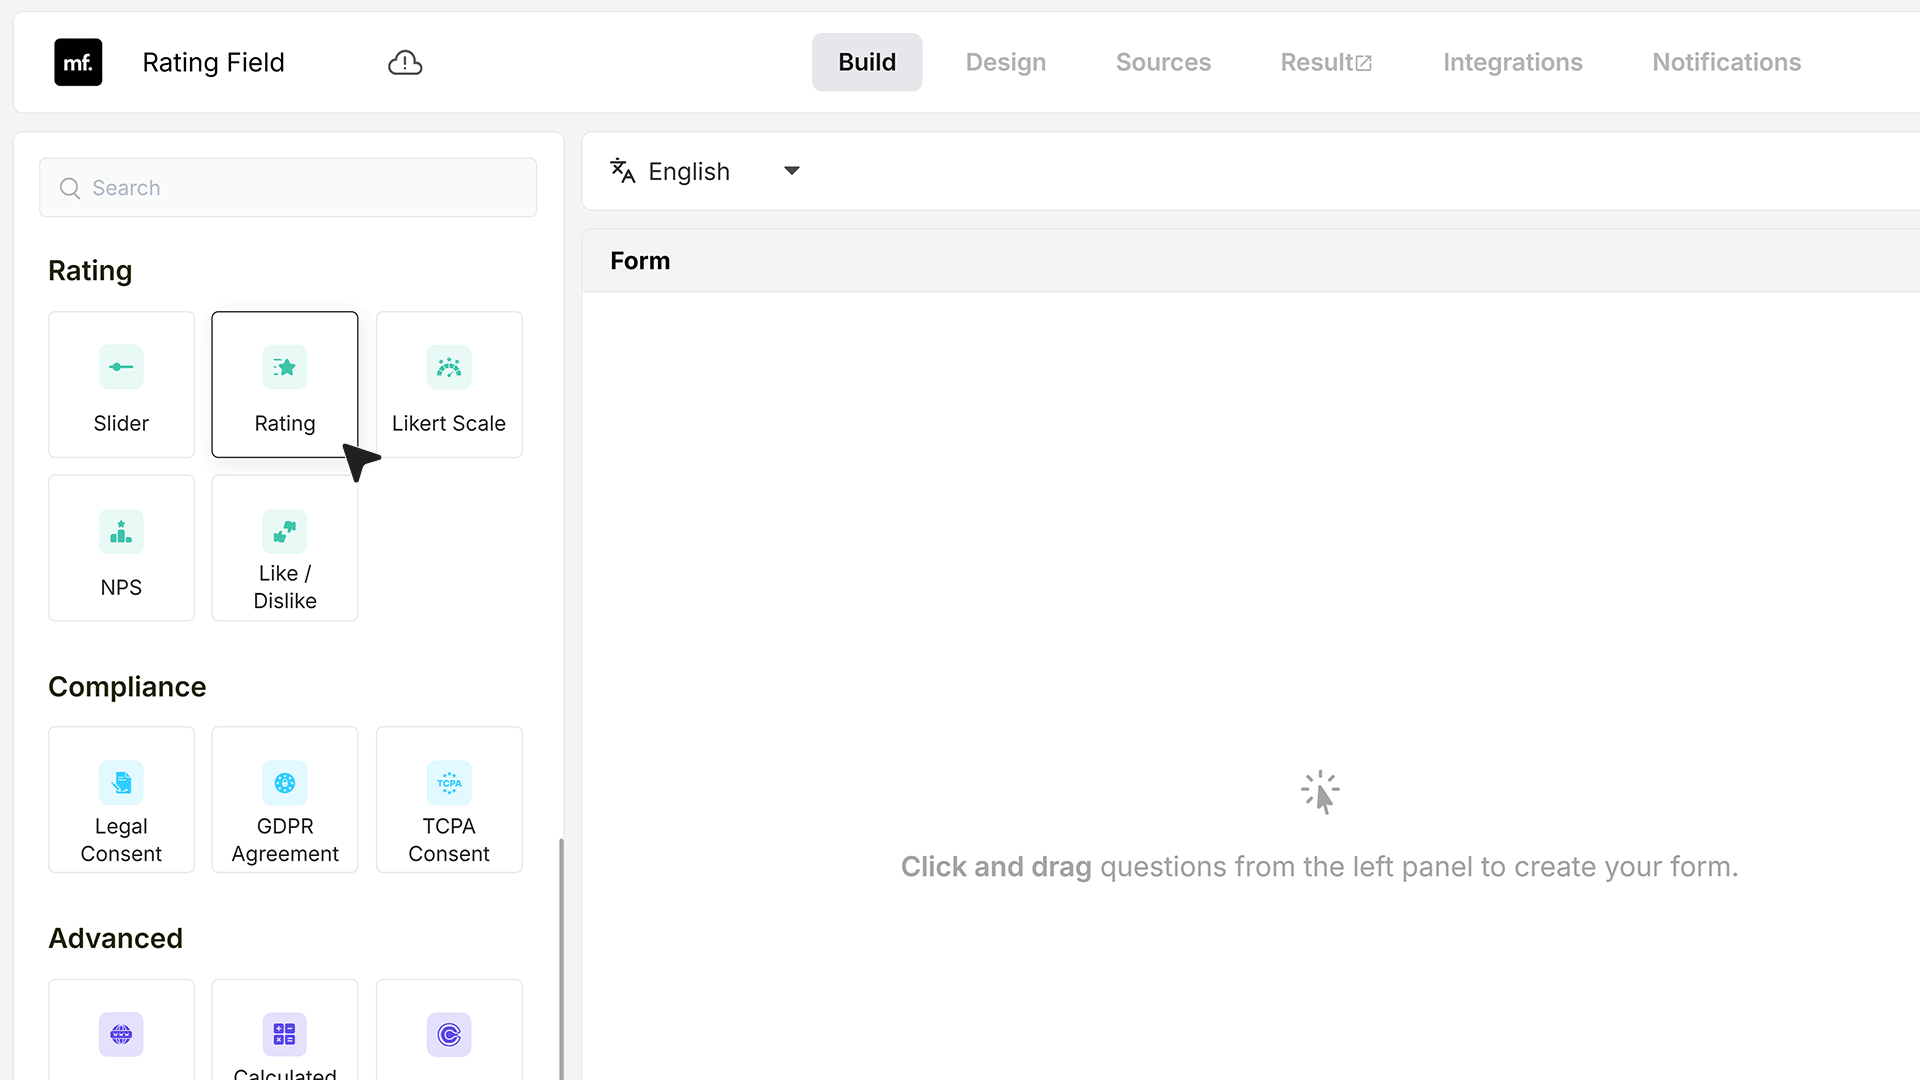Select the Slider field icon

click(121, 367)
